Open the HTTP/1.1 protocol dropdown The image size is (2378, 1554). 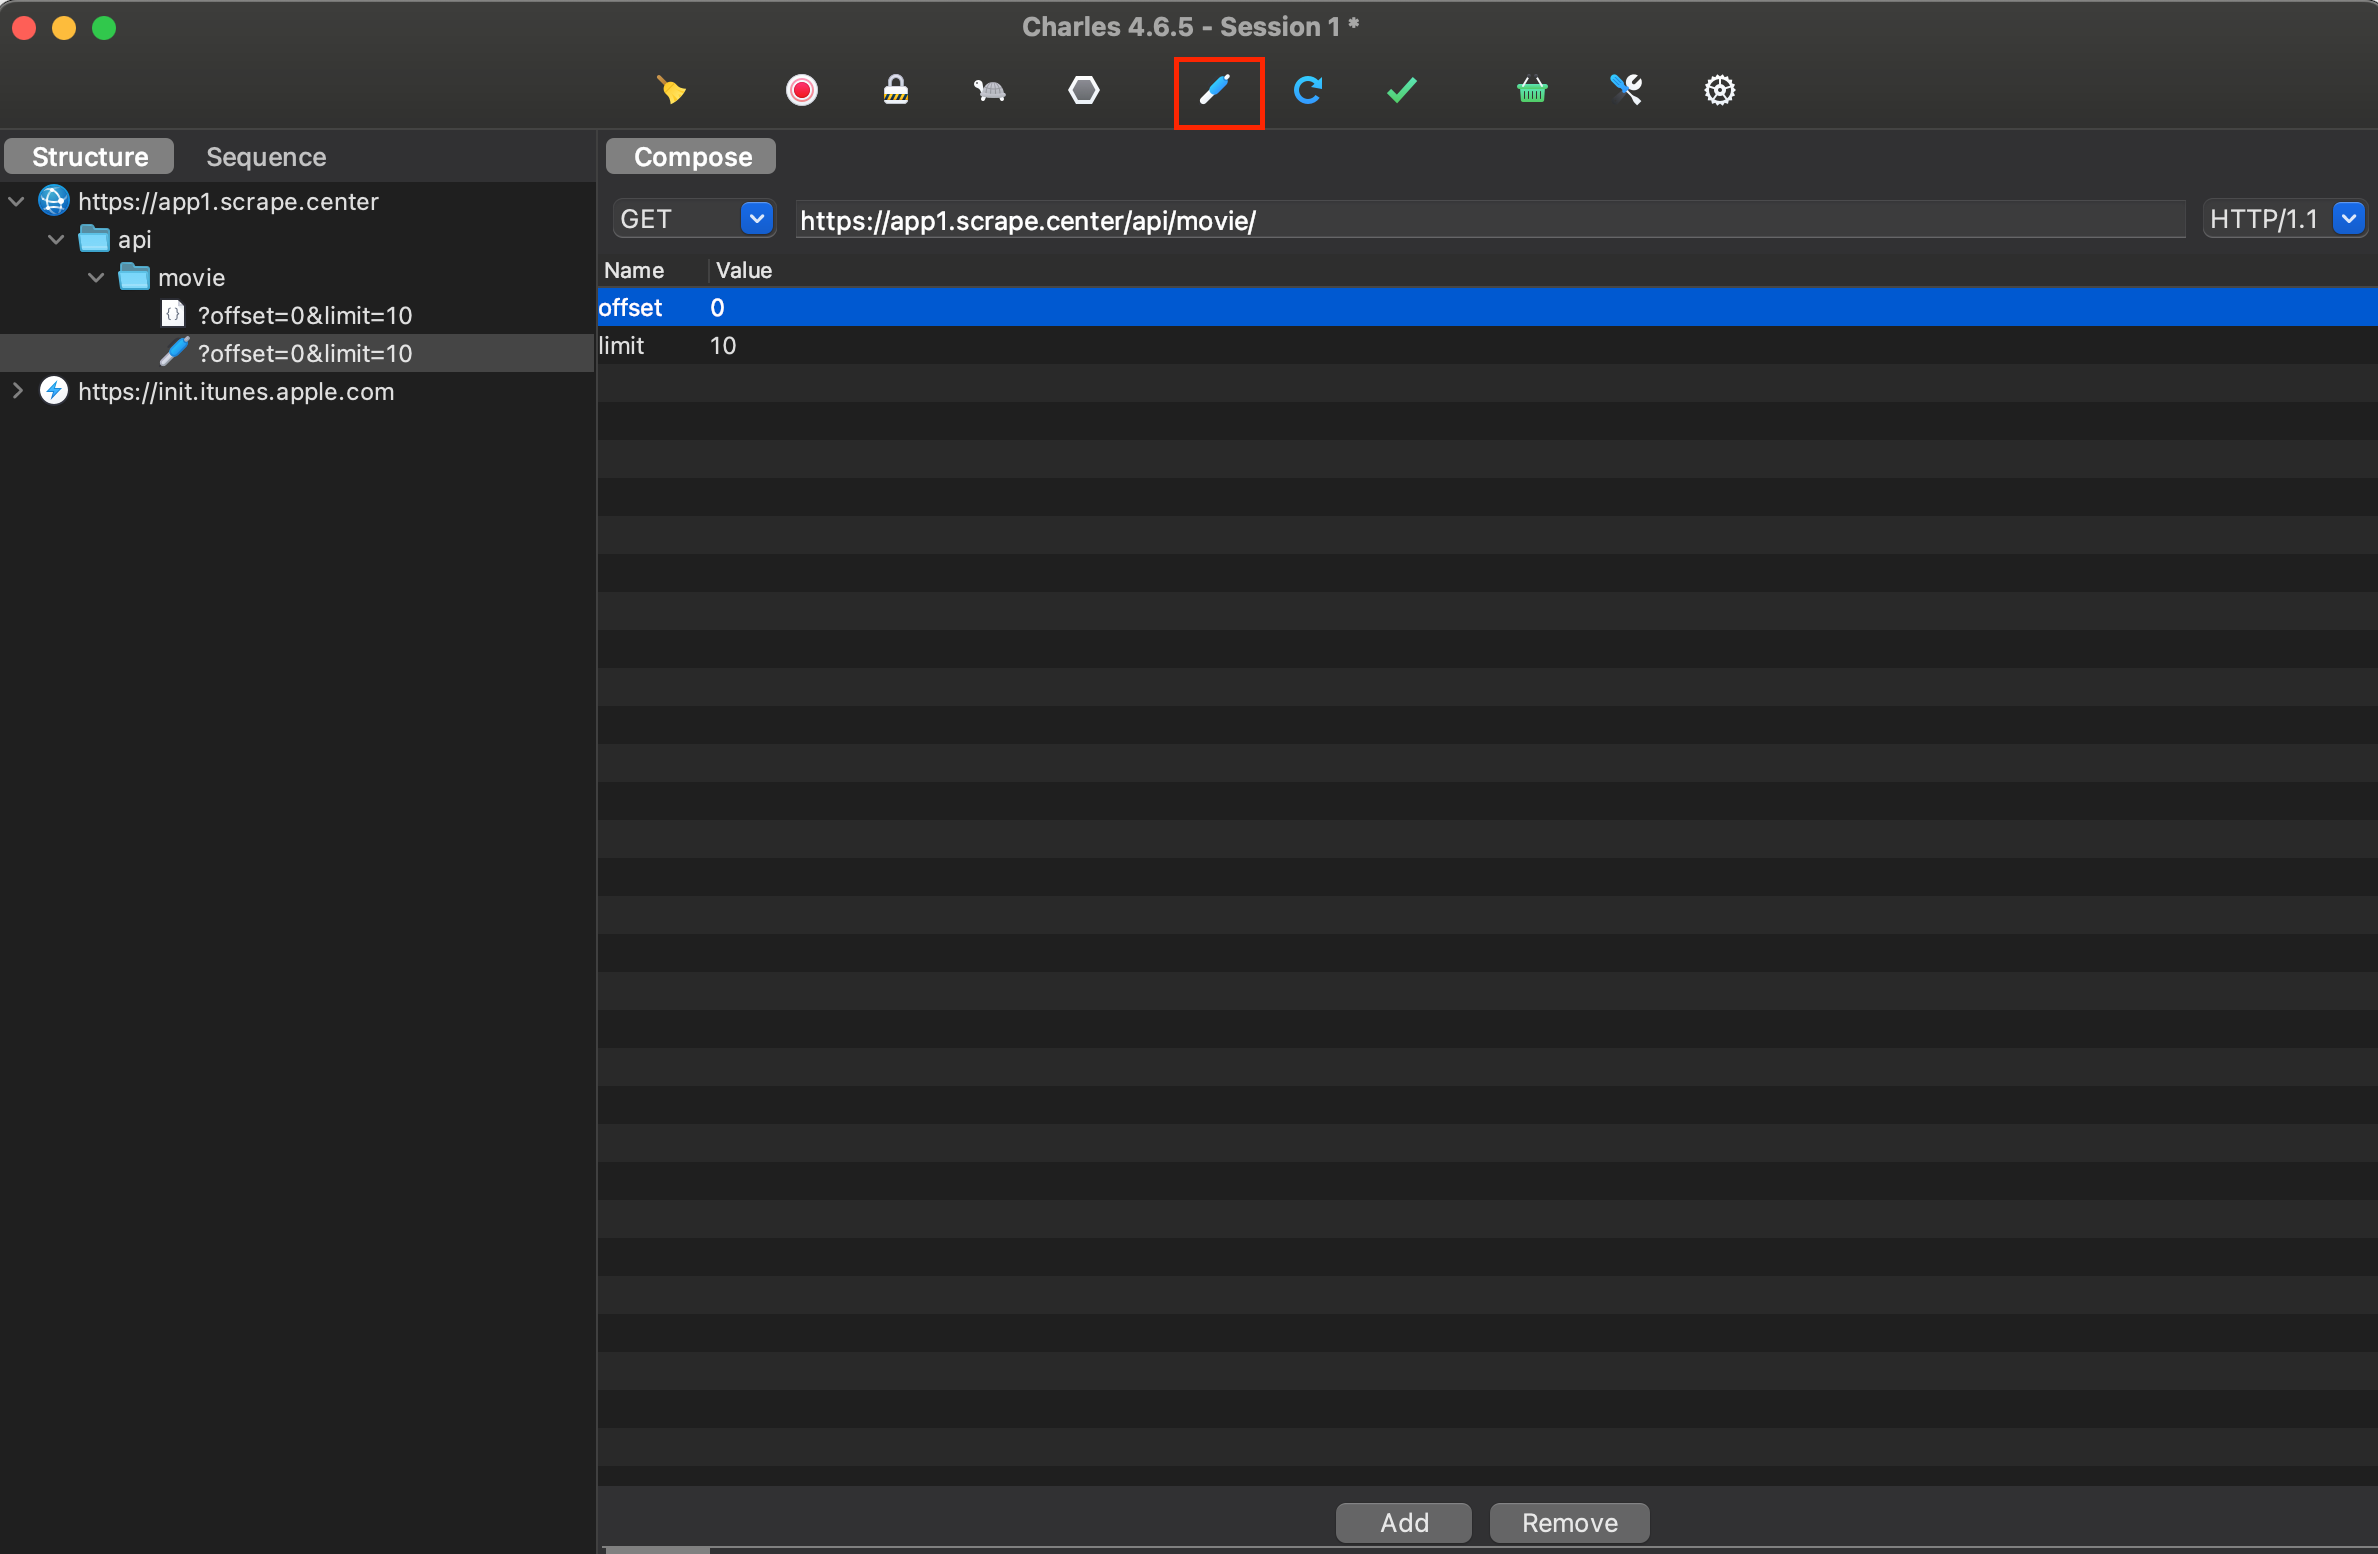(2348, 218)
